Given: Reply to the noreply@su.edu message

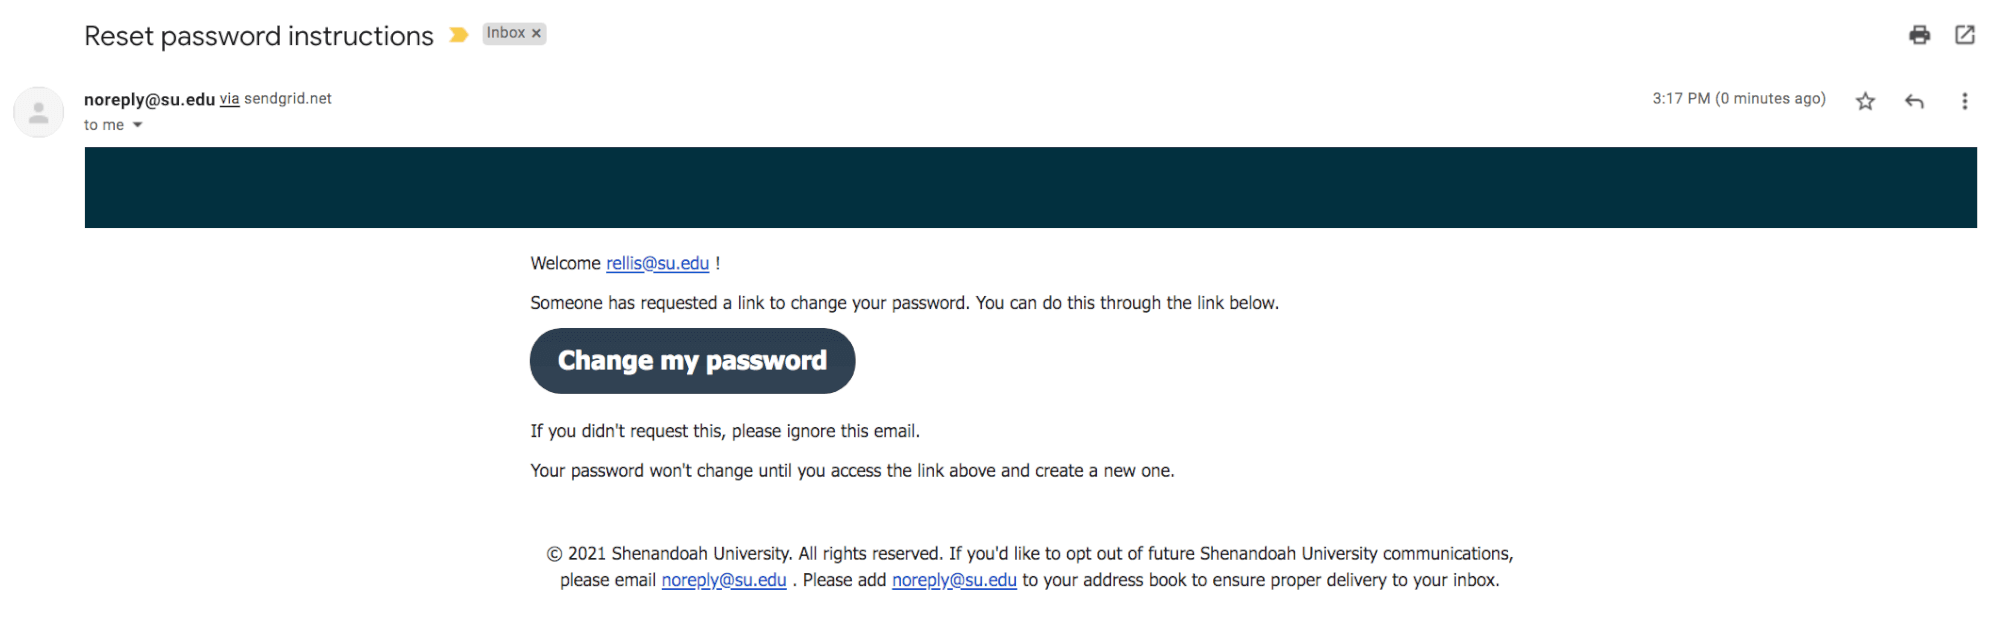Looking at the screenshot, I should click(x=1914, y=101).
